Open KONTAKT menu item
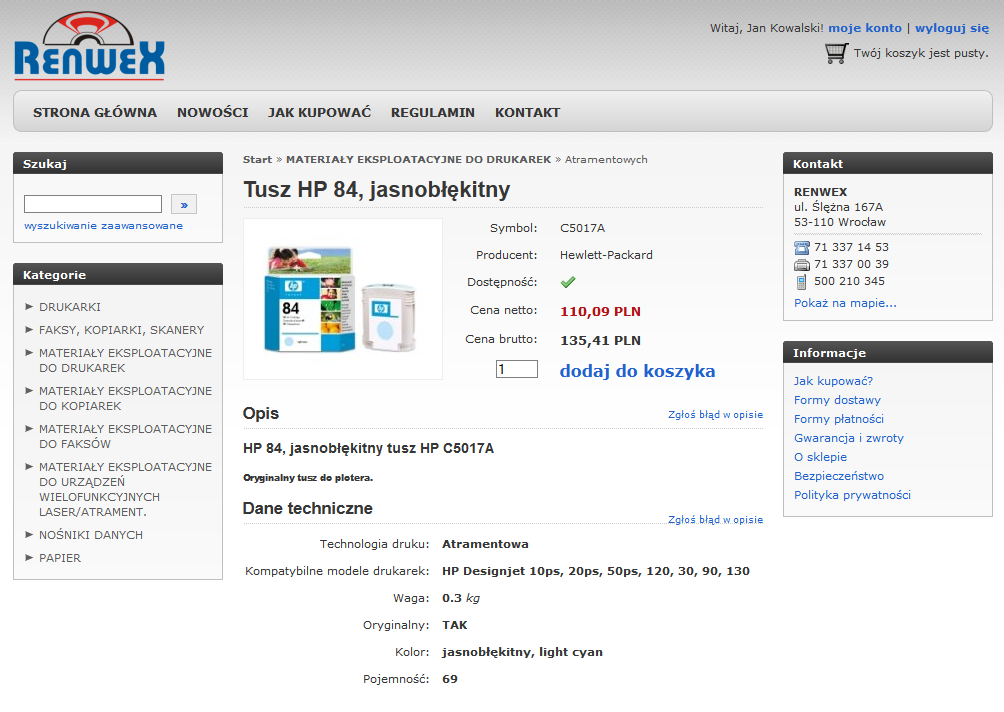Viewport: 1004px width, 712px height. click(528, 113)
